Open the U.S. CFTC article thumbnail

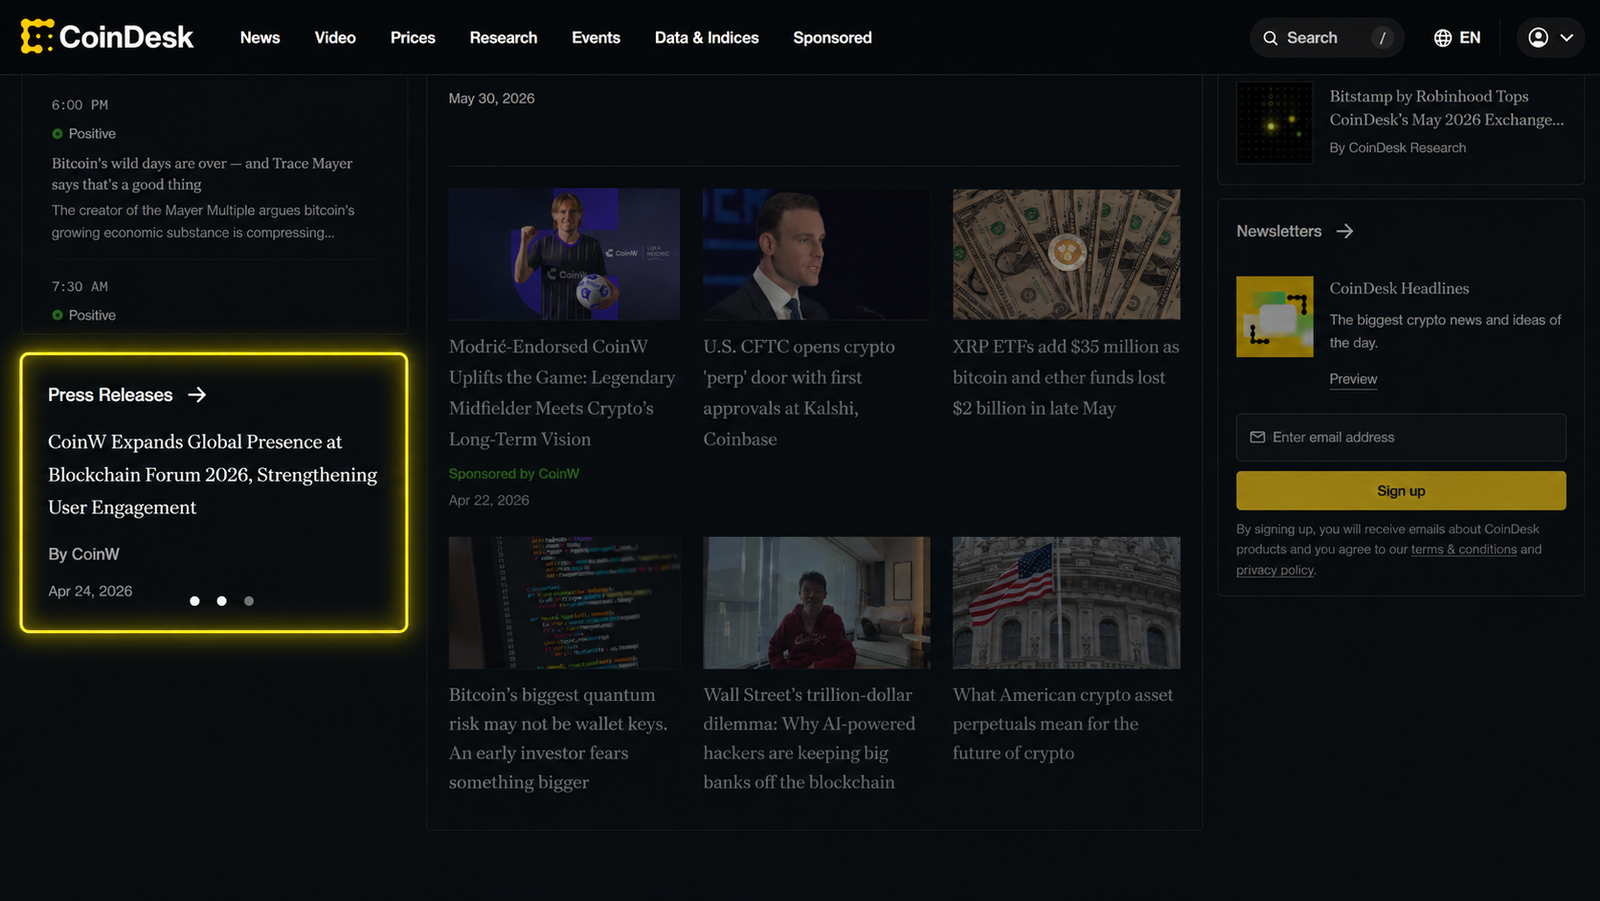[816, 254]
